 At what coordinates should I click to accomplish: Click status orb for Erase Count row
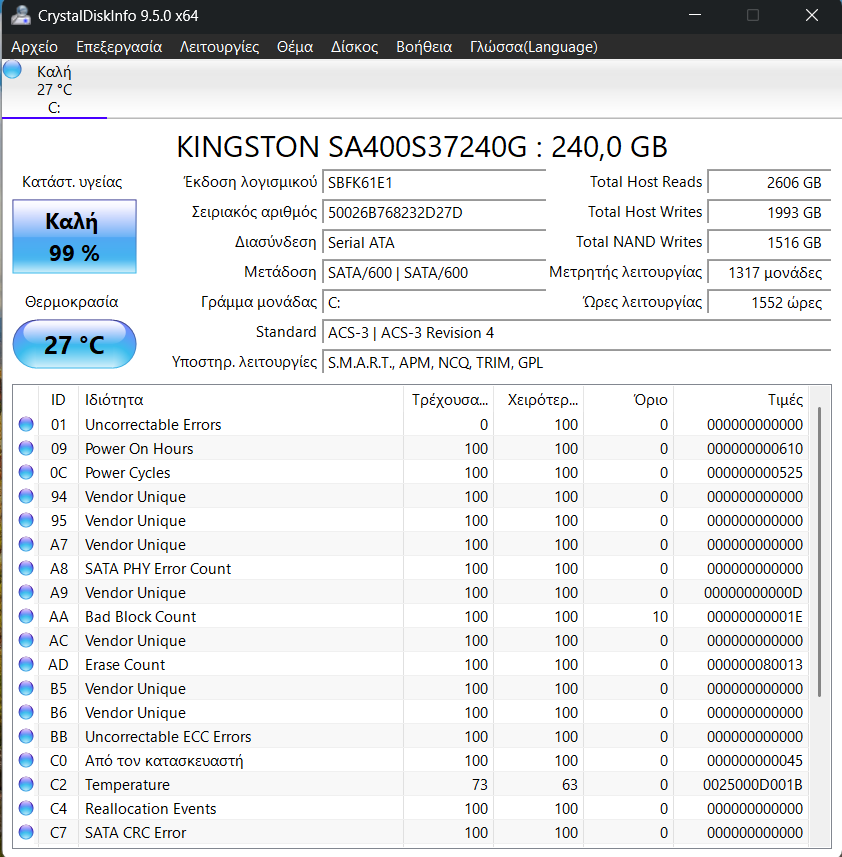[26, 664]
